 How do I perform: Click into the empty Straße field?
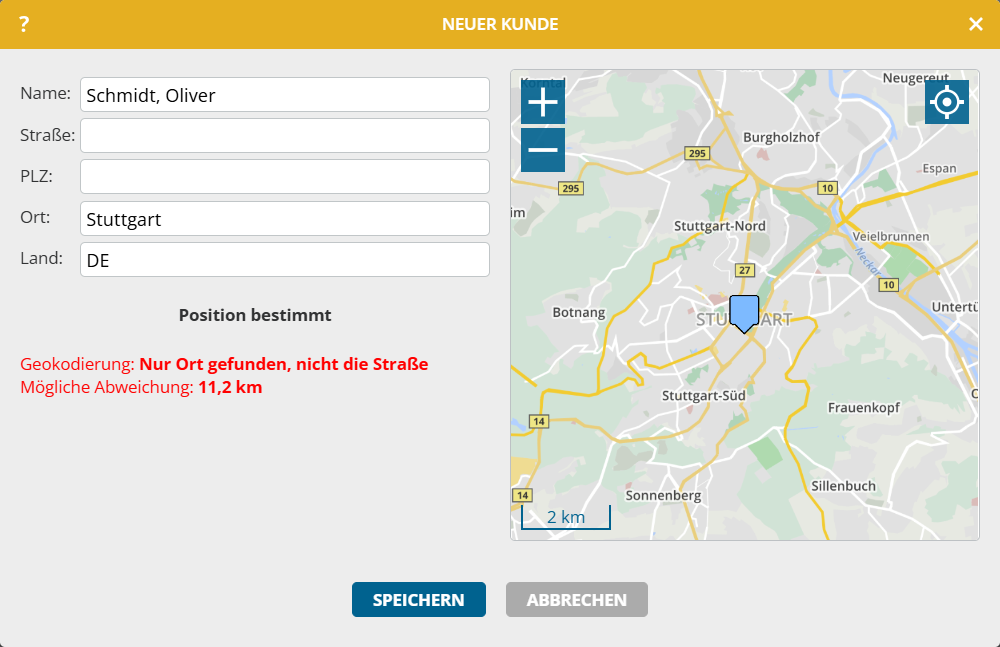(285, 136)
